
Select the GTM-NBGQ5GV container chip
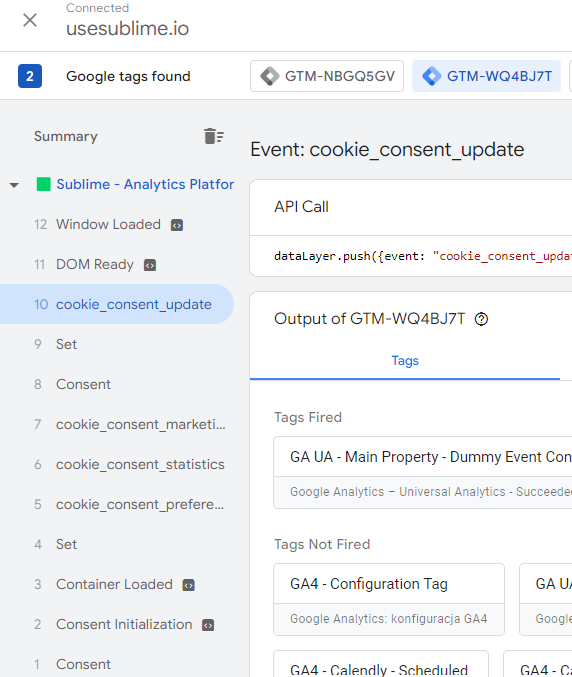[327, 76]
